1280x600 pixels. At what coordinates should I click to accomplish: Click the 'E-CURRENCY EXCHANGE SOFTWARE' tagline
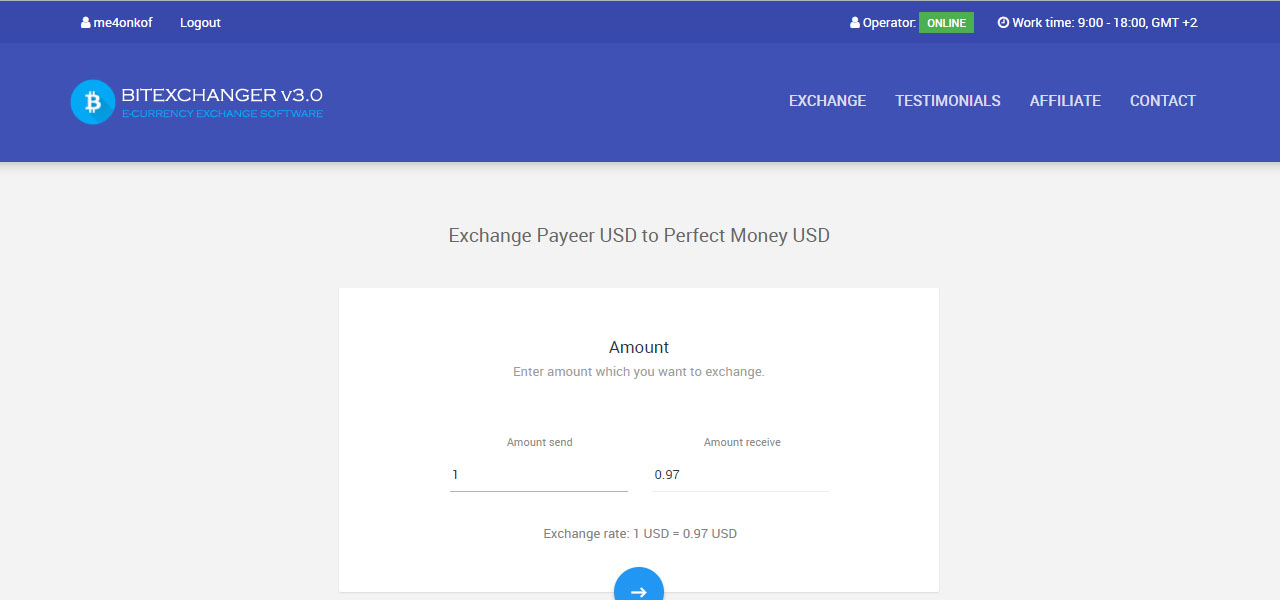tap(222, 114)
